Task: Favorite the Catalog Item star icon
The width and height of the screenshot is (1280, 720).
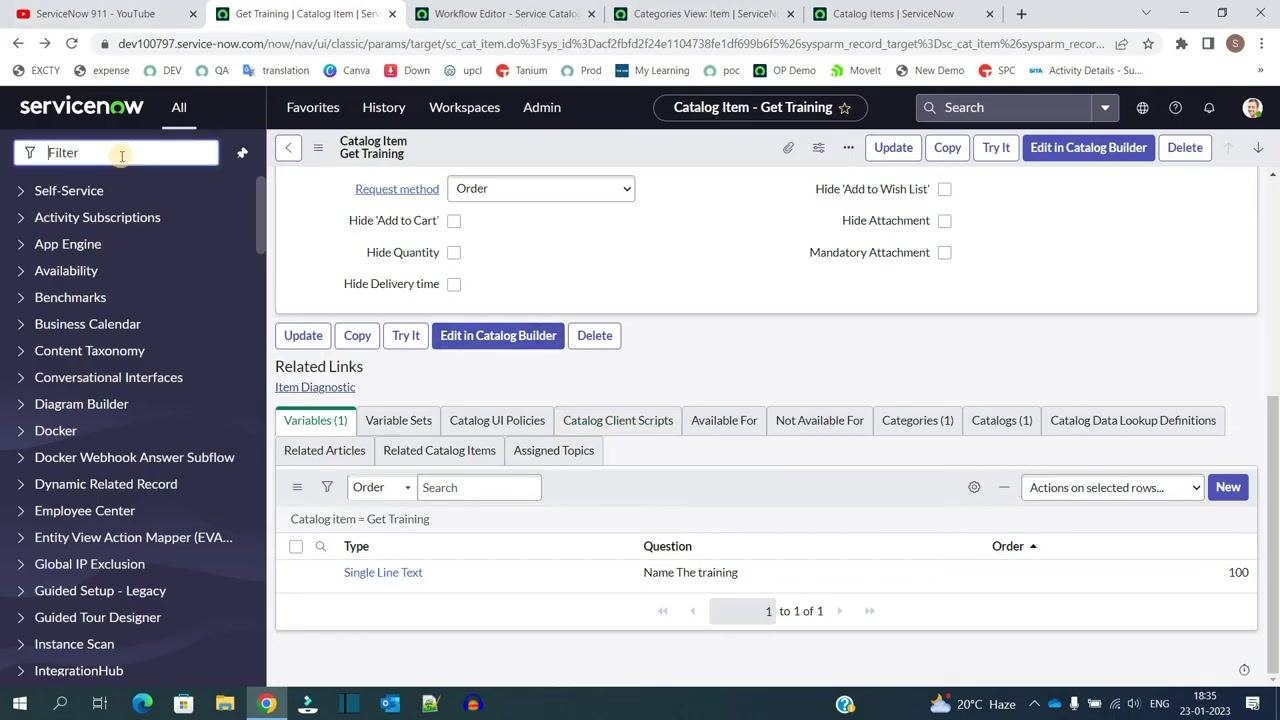Action: click(845, 108)
